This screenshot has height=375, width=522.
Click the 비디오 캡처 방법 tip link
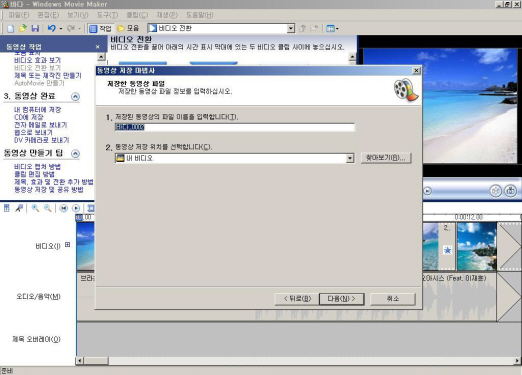click(x=37, y=167)
